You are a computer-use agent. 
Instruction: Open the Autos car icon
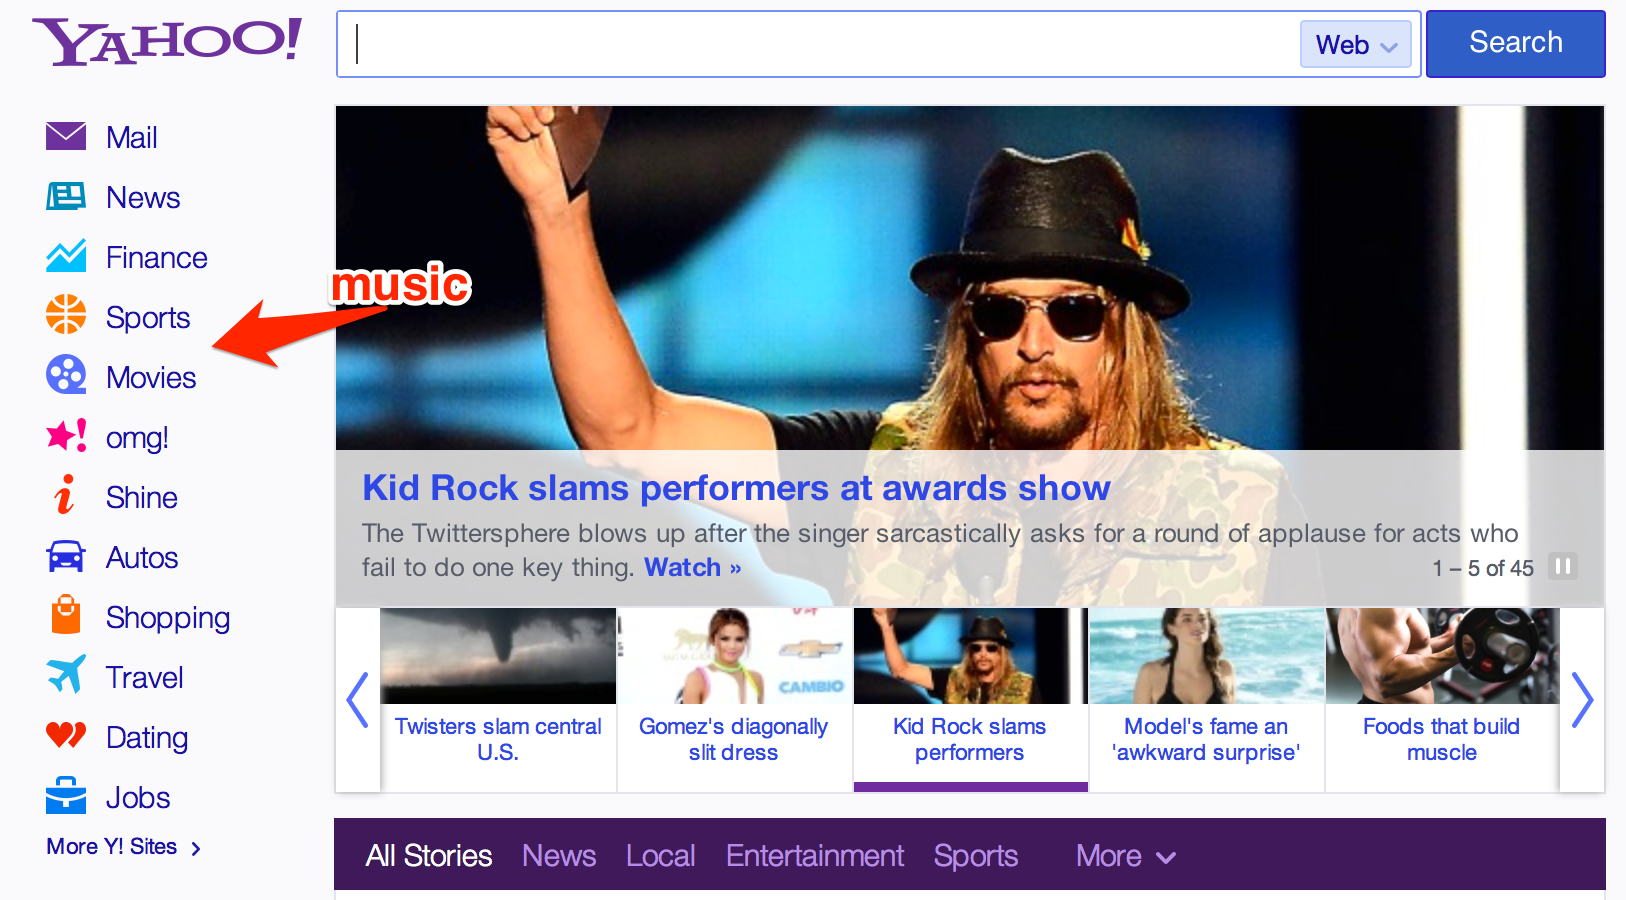(66, 556)
